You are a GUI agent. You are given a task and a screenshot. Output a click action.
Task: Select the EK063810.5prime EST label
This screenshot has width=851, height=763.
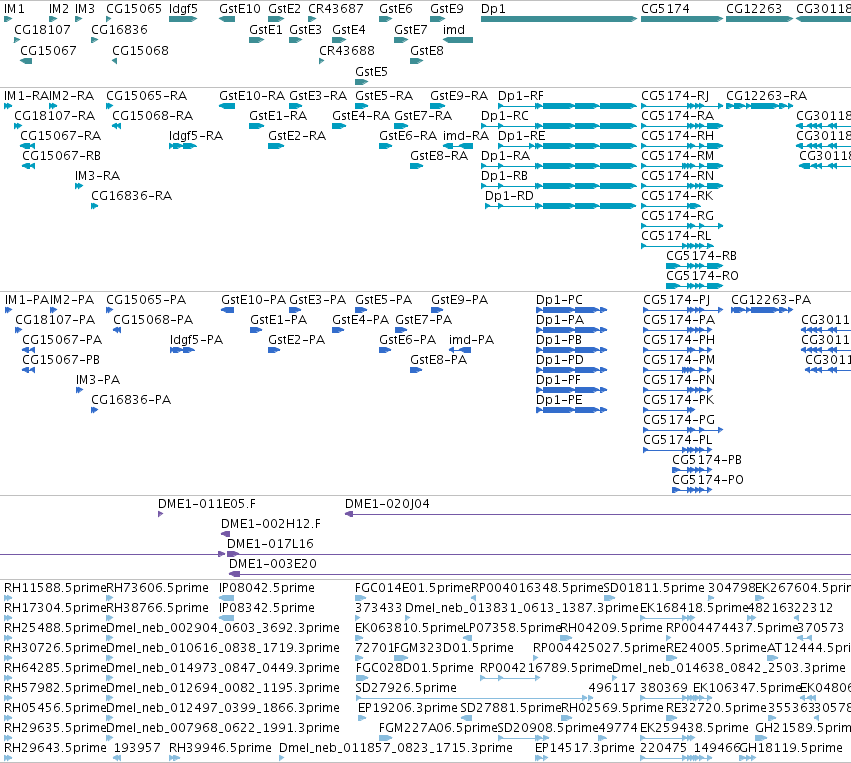pos(409,628)
